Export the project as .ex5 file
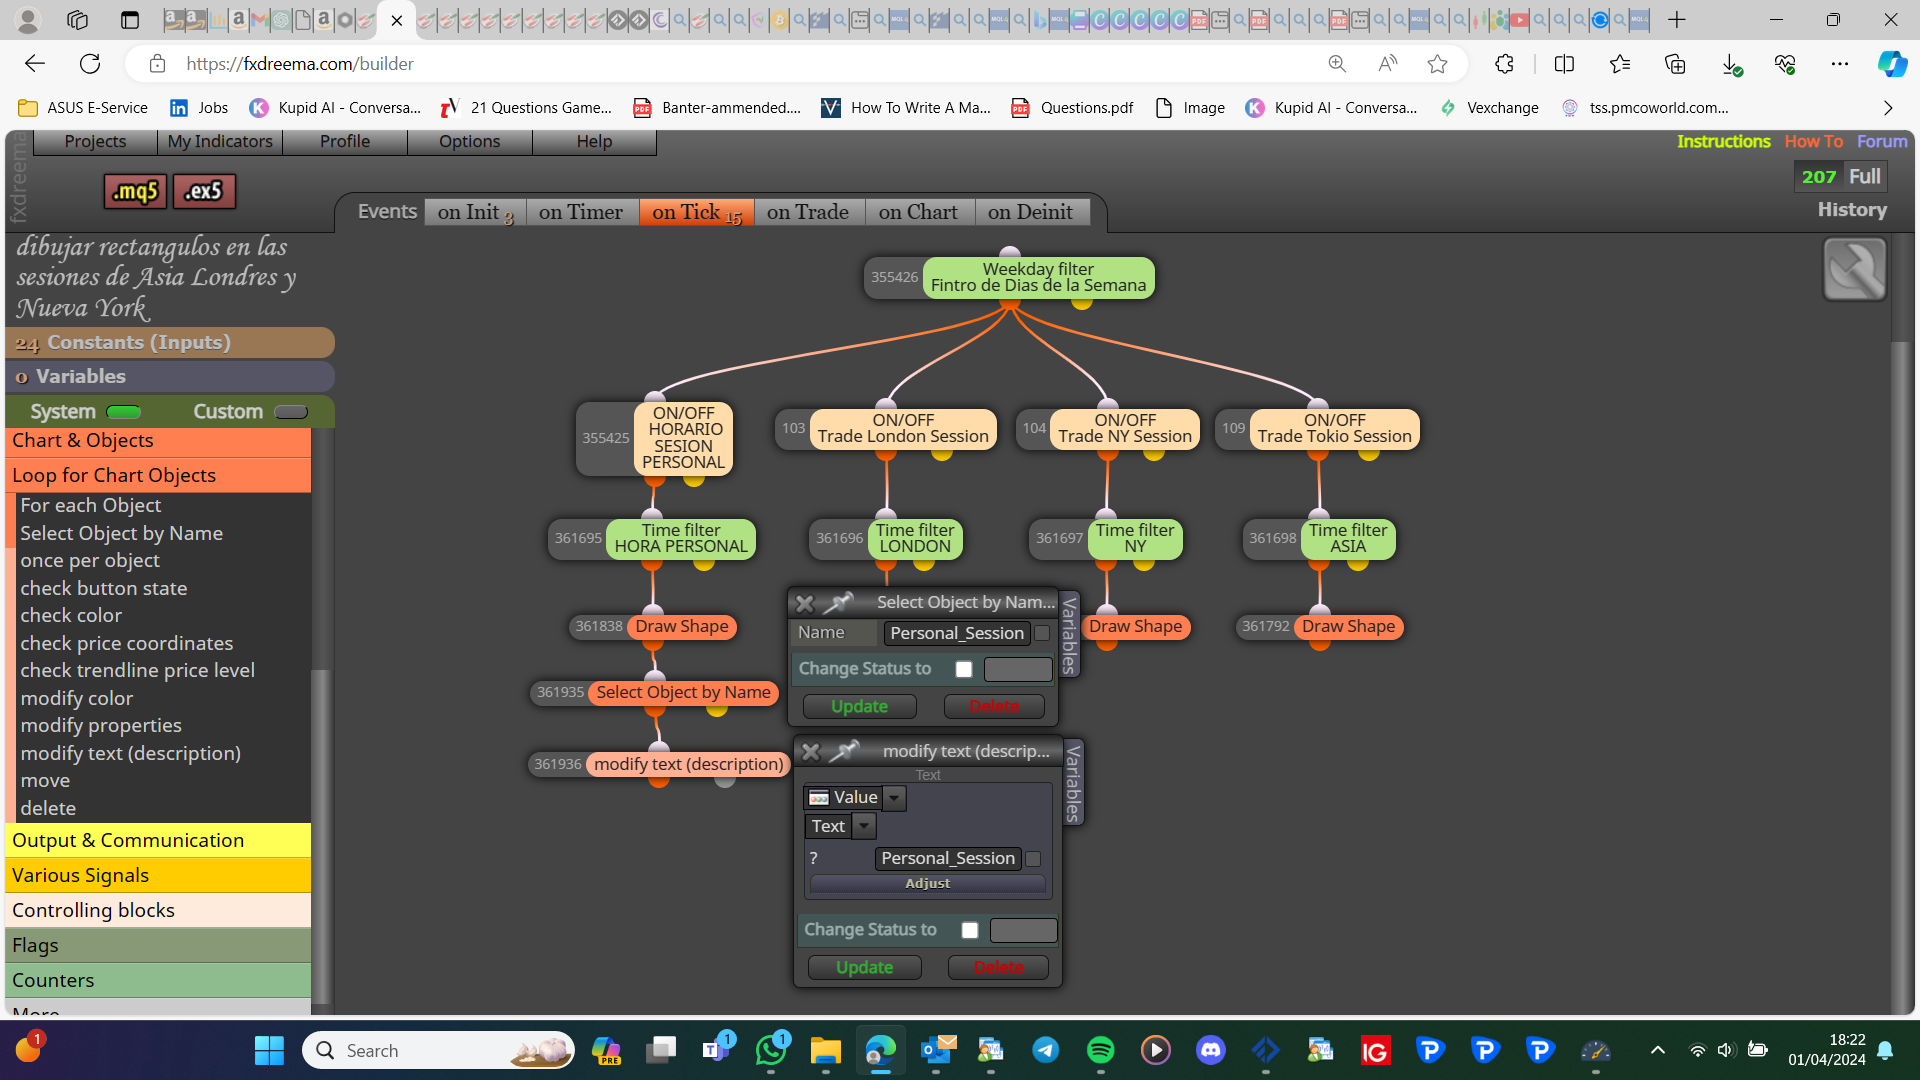 point(204,191)
